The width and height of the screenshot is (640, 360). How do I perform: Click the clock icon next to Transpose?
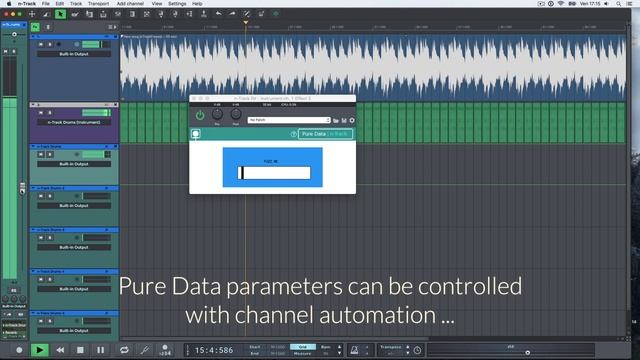pos(417,350)
